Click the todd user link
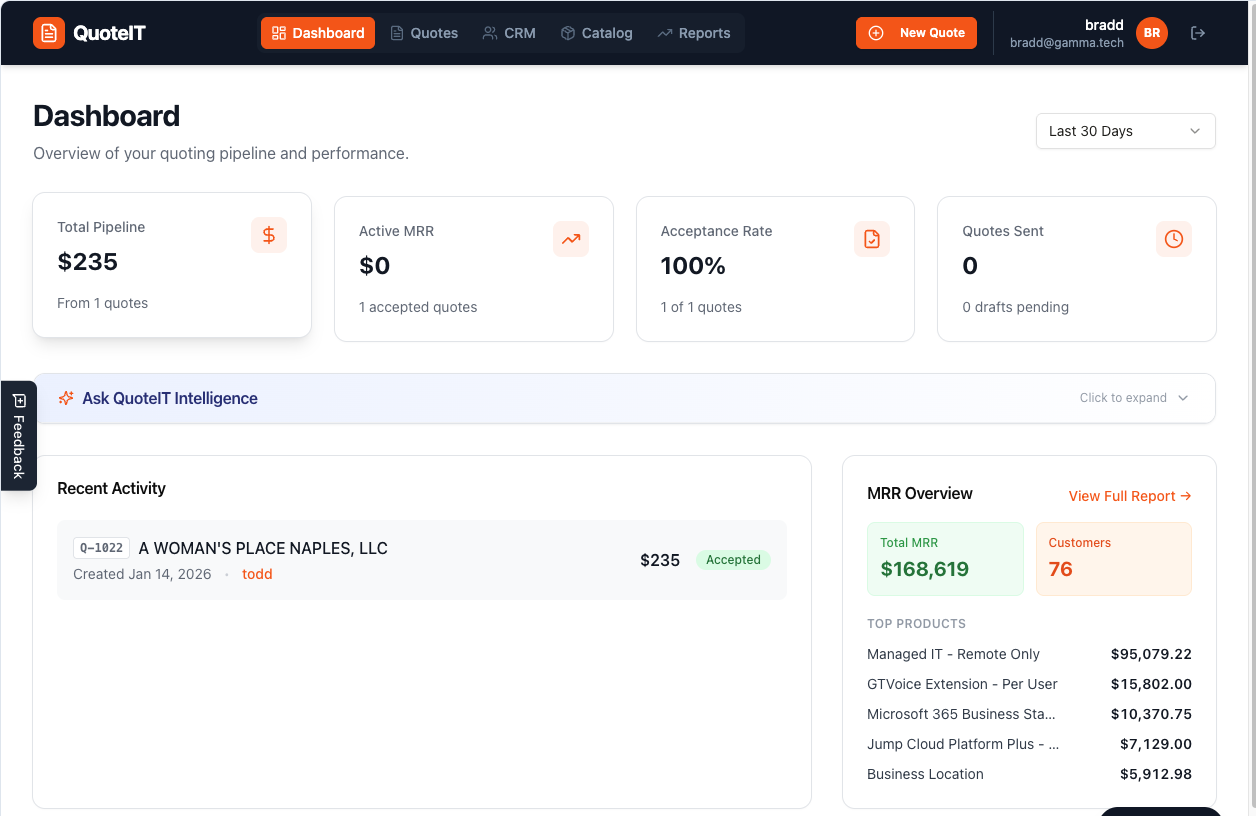Image resolution: width=1256 pixels, height=816 pixels. (257, 574)
